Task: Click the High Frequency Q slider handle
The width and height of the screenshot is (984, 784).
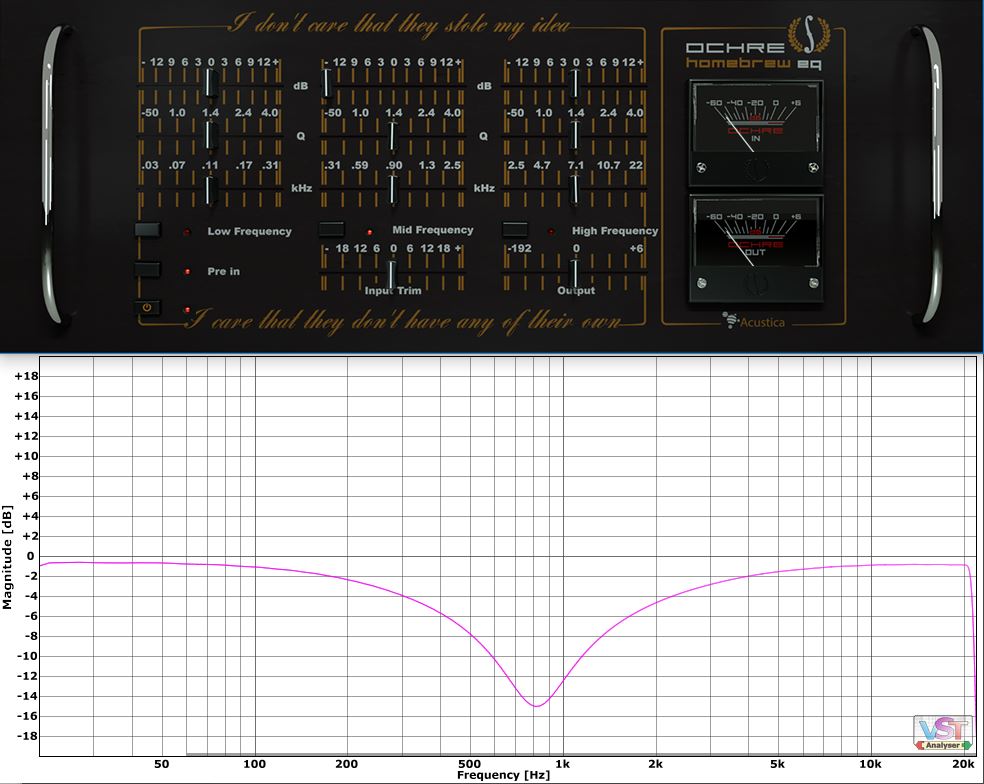Action: tap(574, 136)
